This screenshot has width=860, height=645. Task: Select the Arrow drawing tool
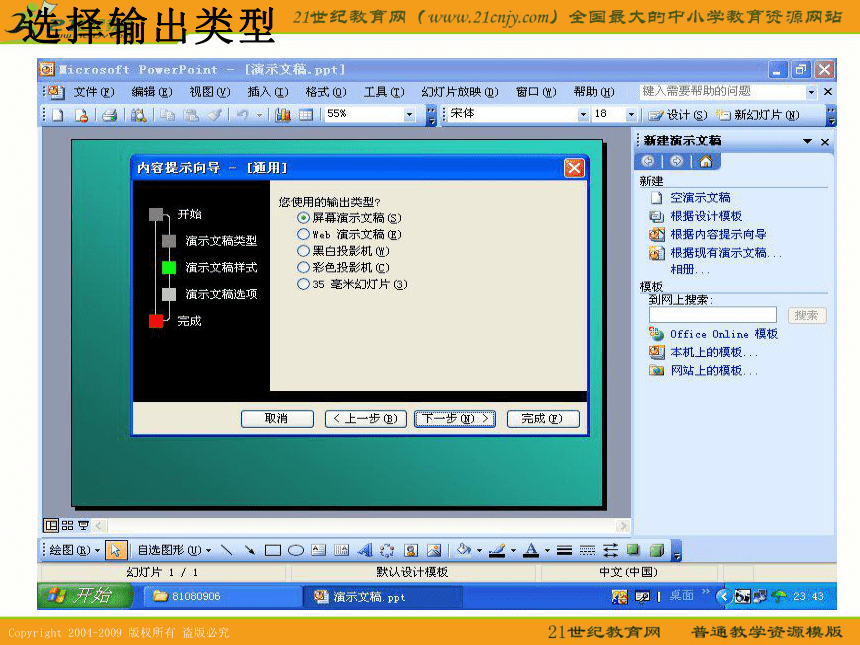click(250, 550)
